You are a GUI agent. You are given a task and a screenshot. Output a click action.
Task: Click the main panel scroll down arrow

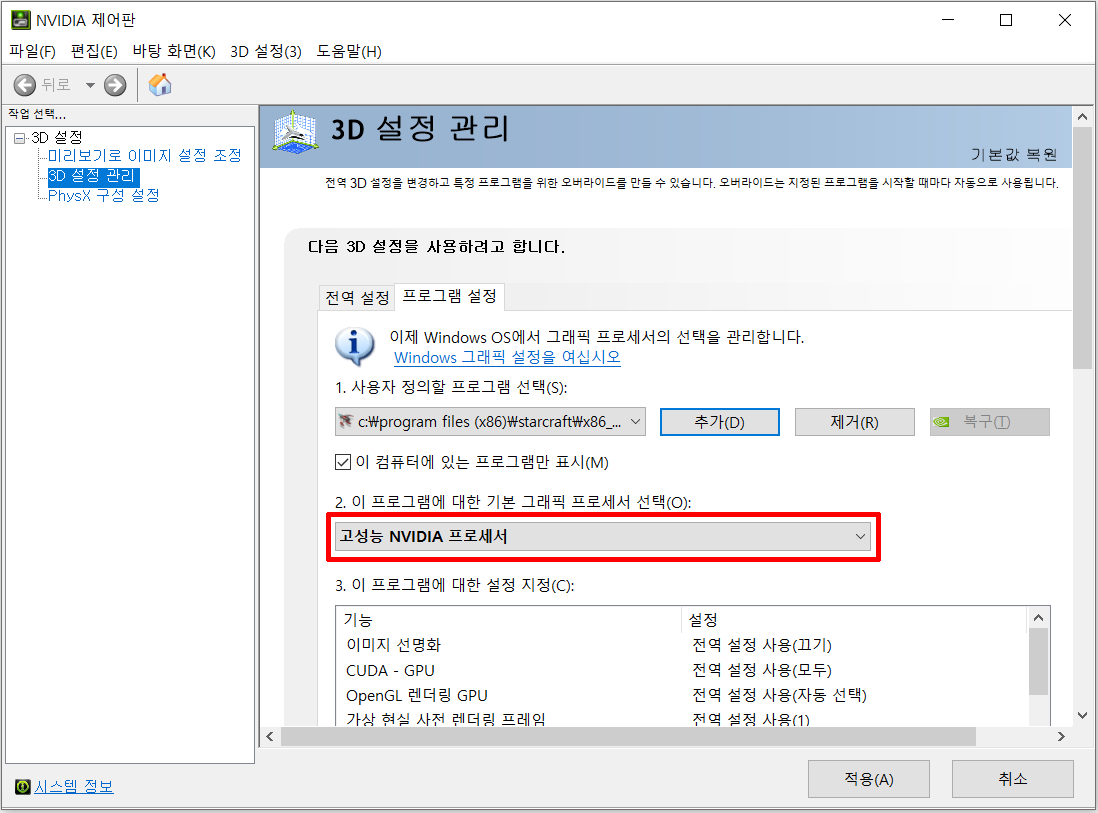point(1083,716)
